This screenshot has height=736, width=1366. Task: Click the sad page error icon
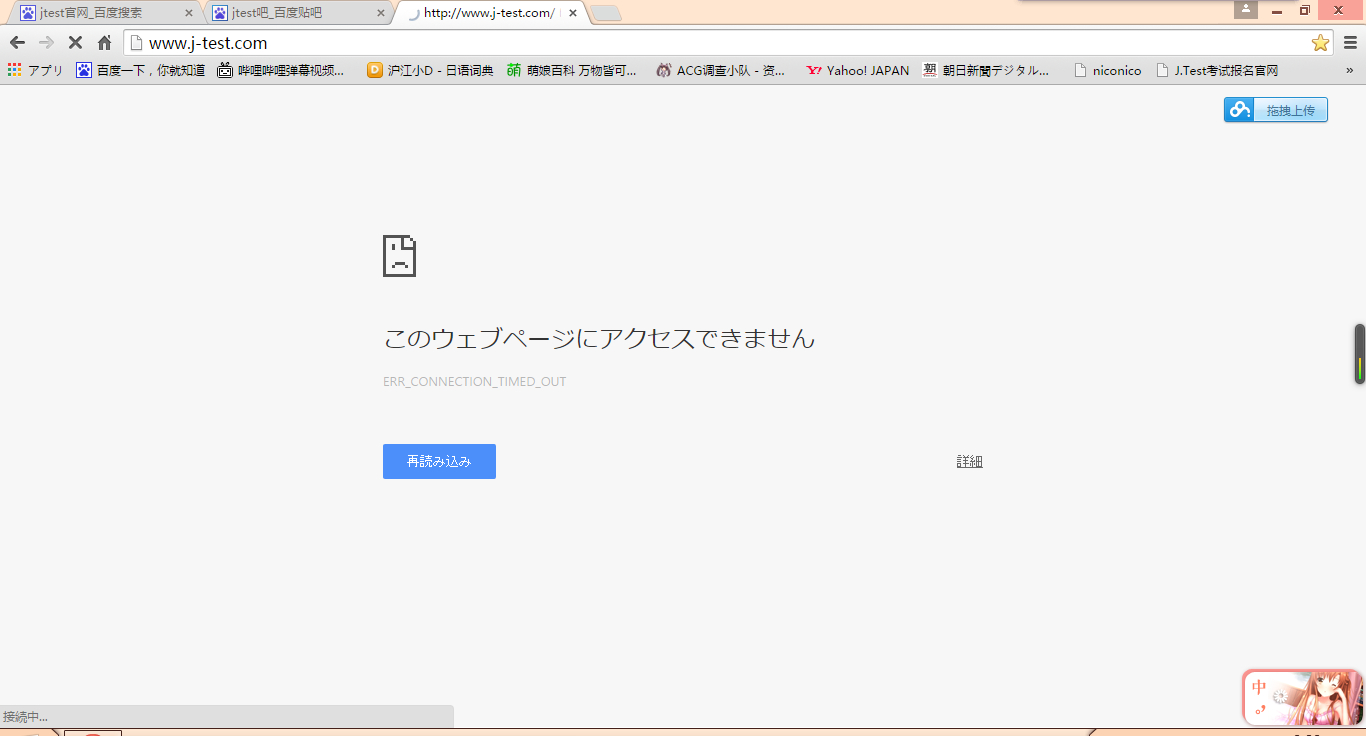399,256
